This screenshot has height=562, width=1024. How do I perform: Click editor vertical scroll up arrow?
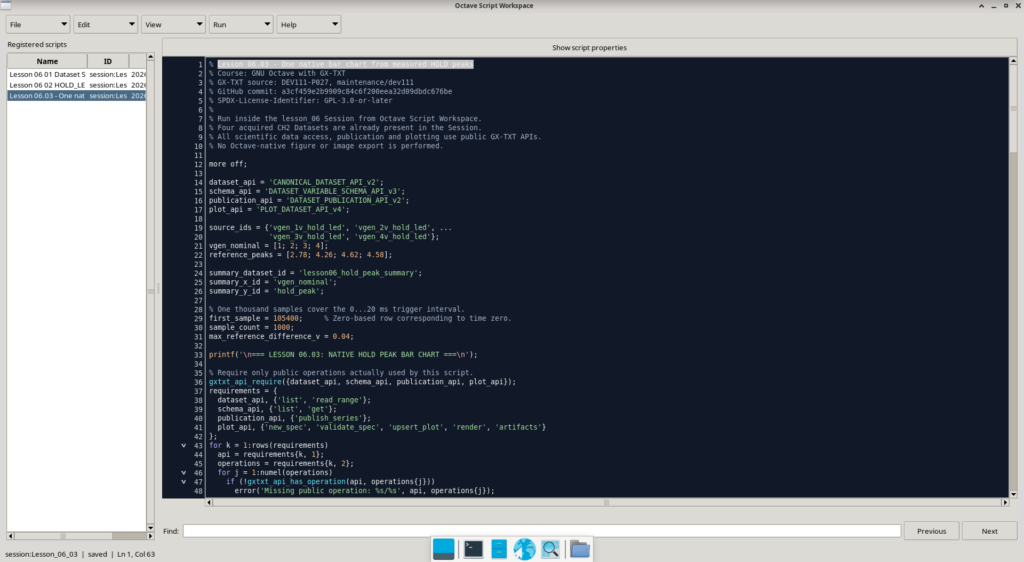tap(1013, 61)
